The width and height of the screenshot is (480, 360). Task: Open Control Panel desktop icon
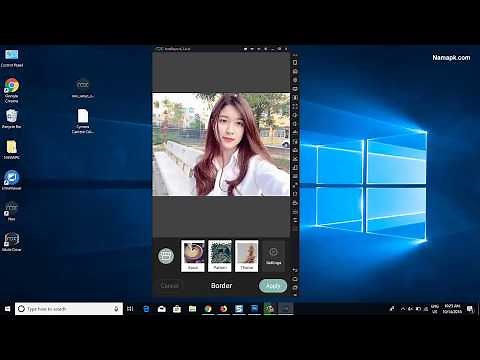(12, 58)
